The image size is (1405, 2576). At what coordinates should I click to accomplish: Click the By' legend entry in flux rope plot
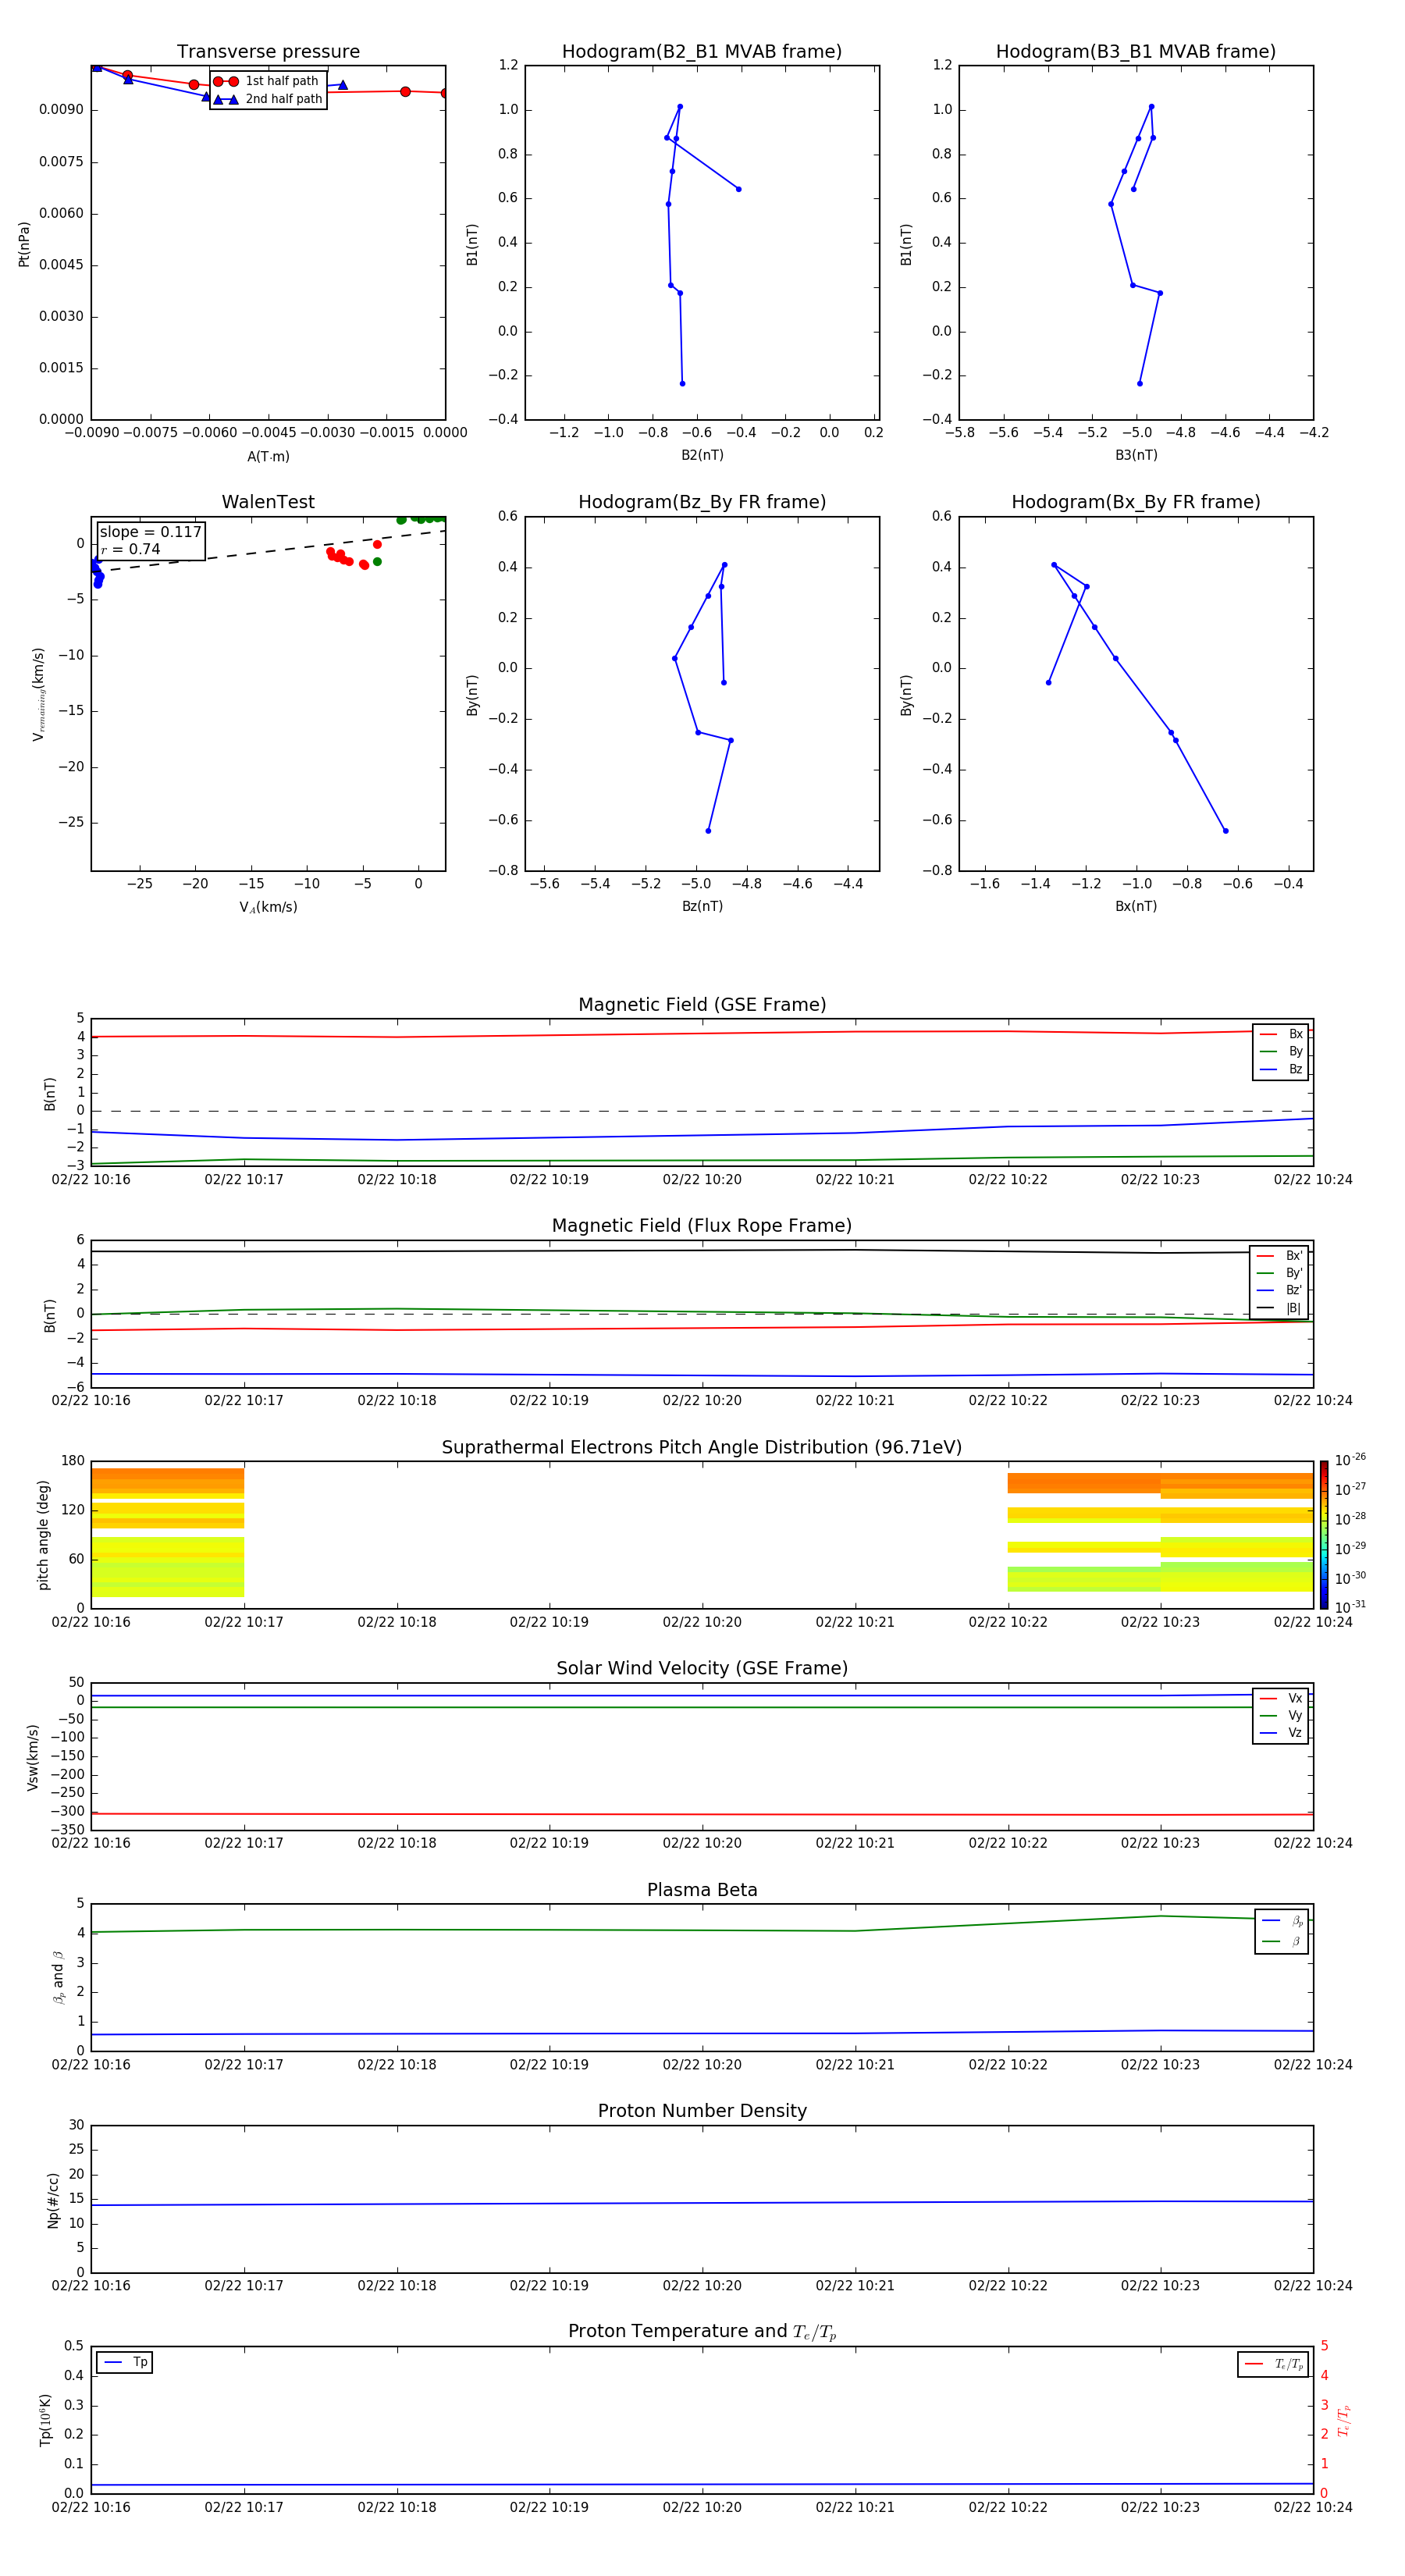[x=1279, y=1273]
